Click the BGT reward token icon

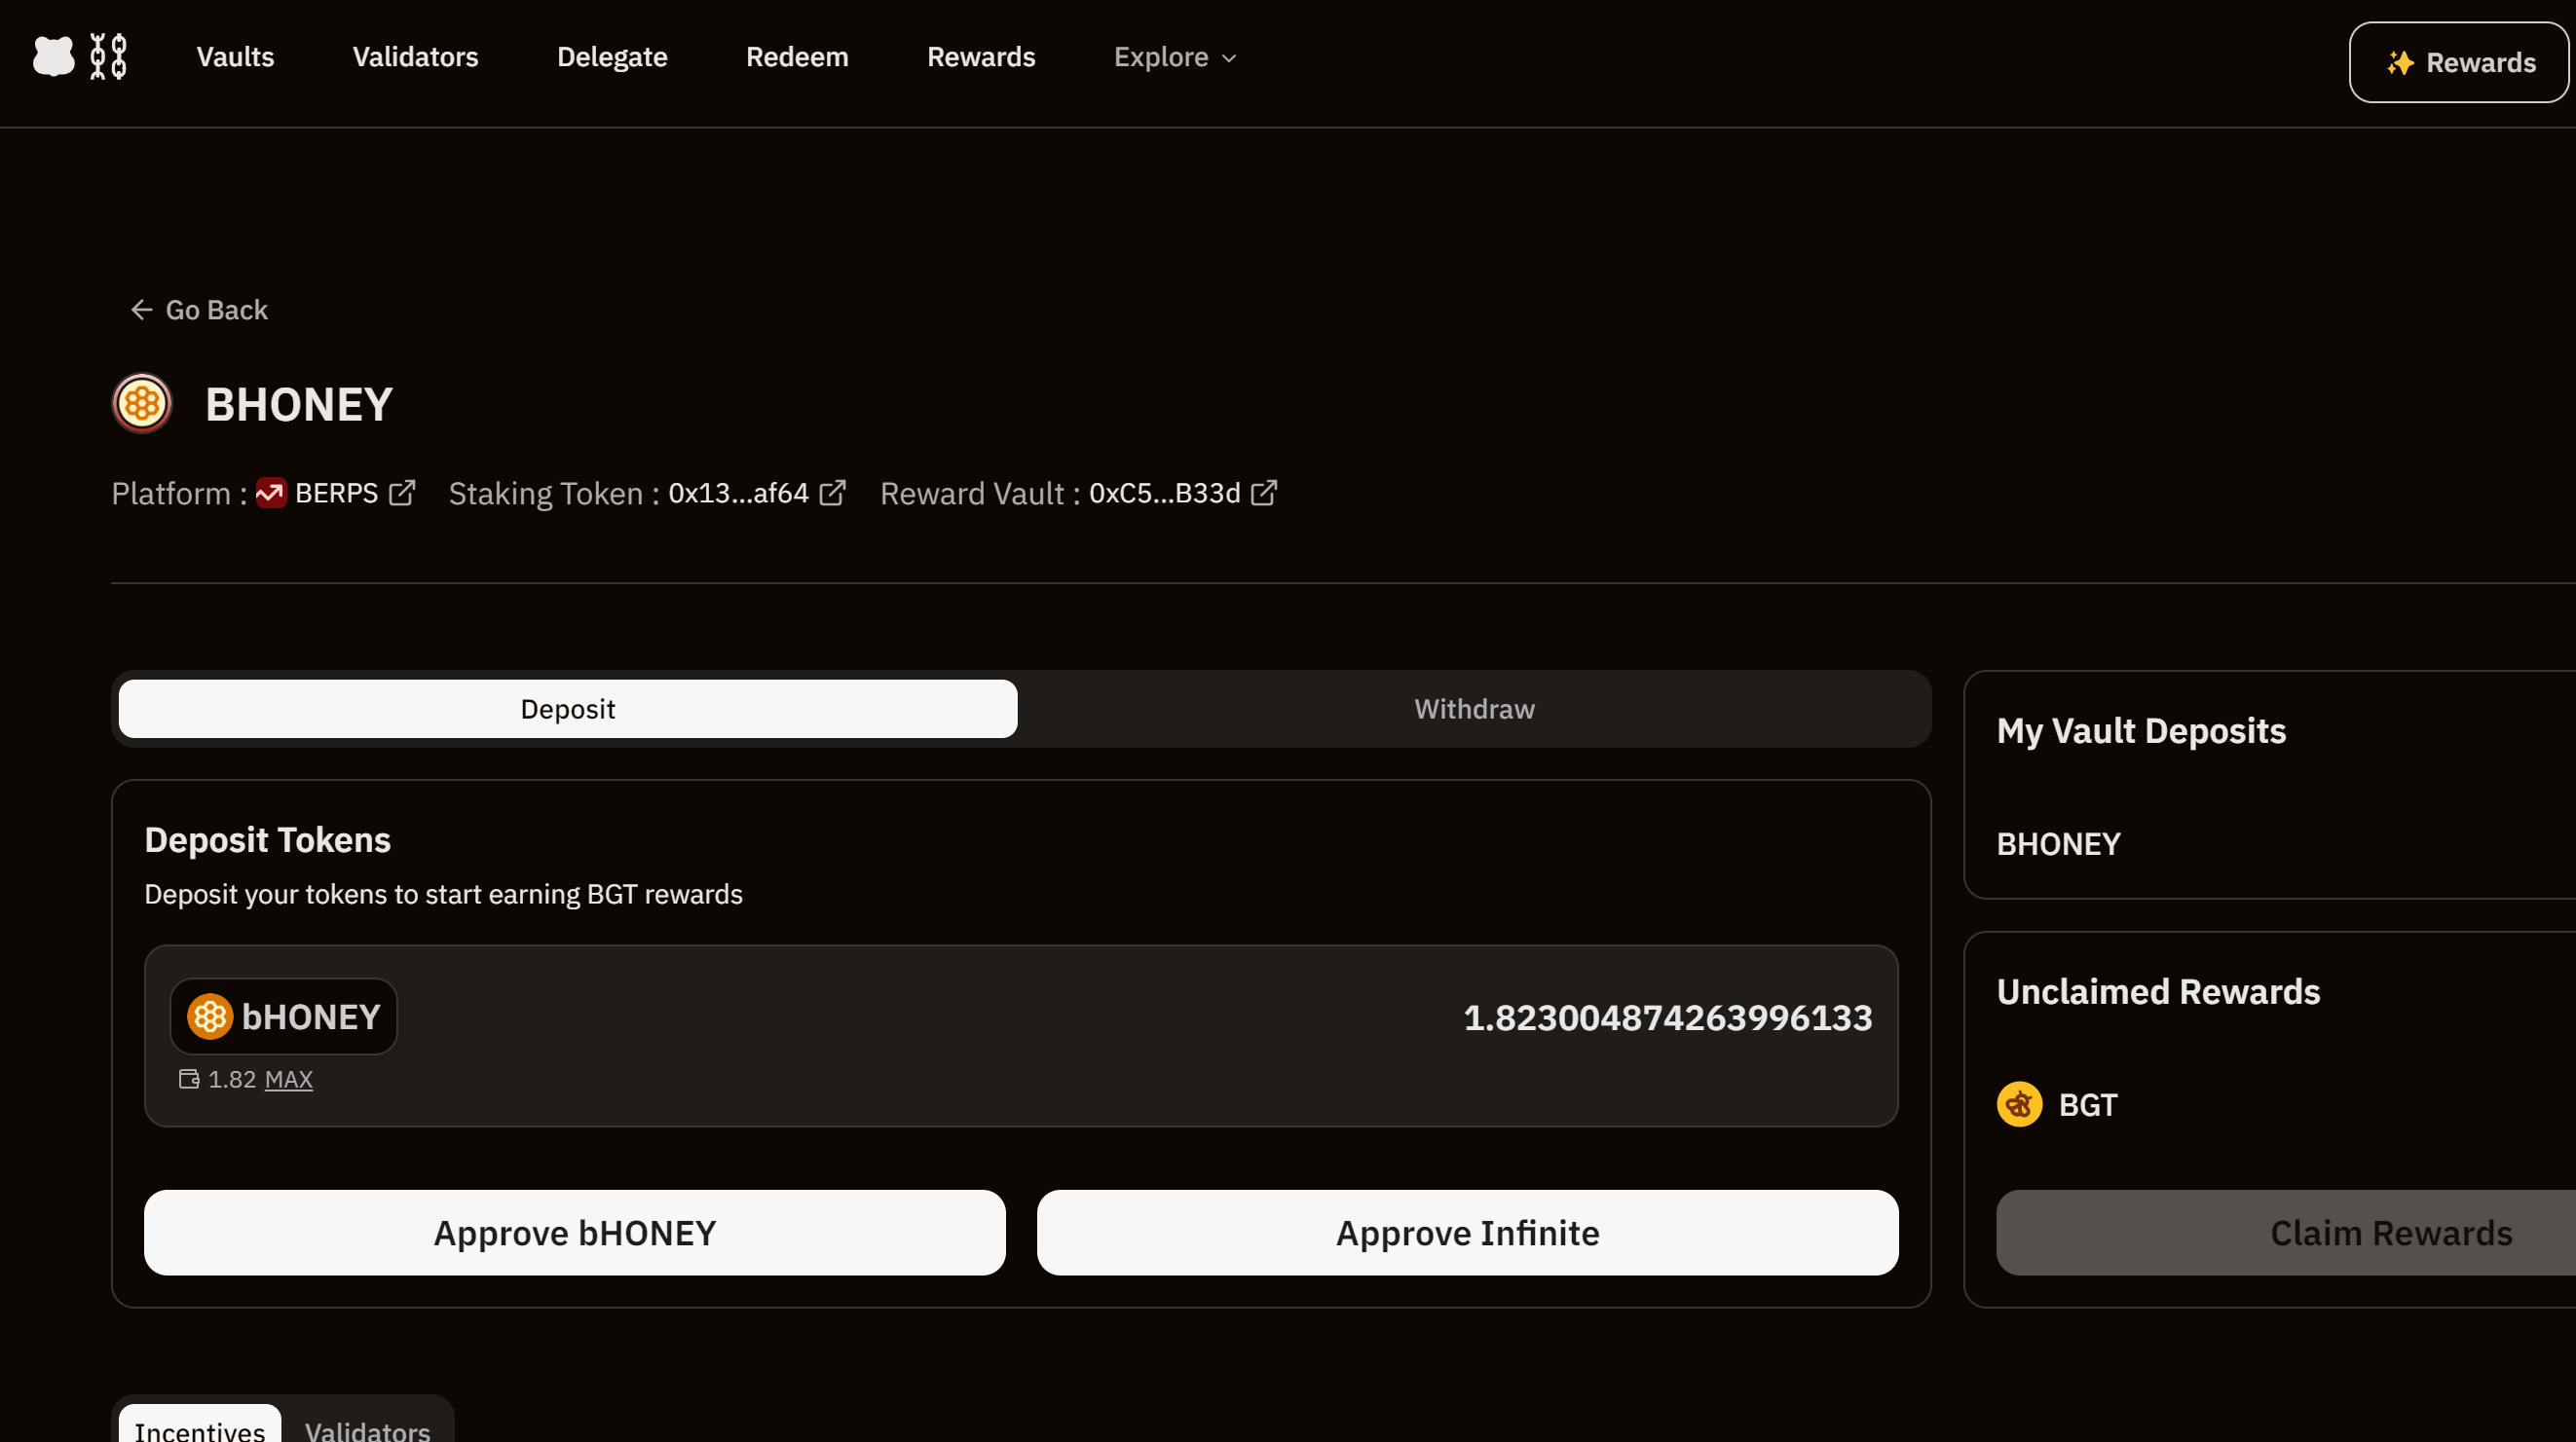coord(2019,1105)
